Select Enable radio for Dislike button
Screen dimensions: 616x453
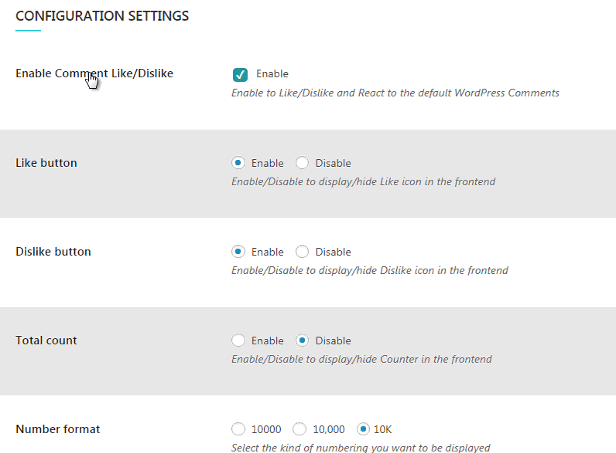pyautogui.click(x=238, y=251)
